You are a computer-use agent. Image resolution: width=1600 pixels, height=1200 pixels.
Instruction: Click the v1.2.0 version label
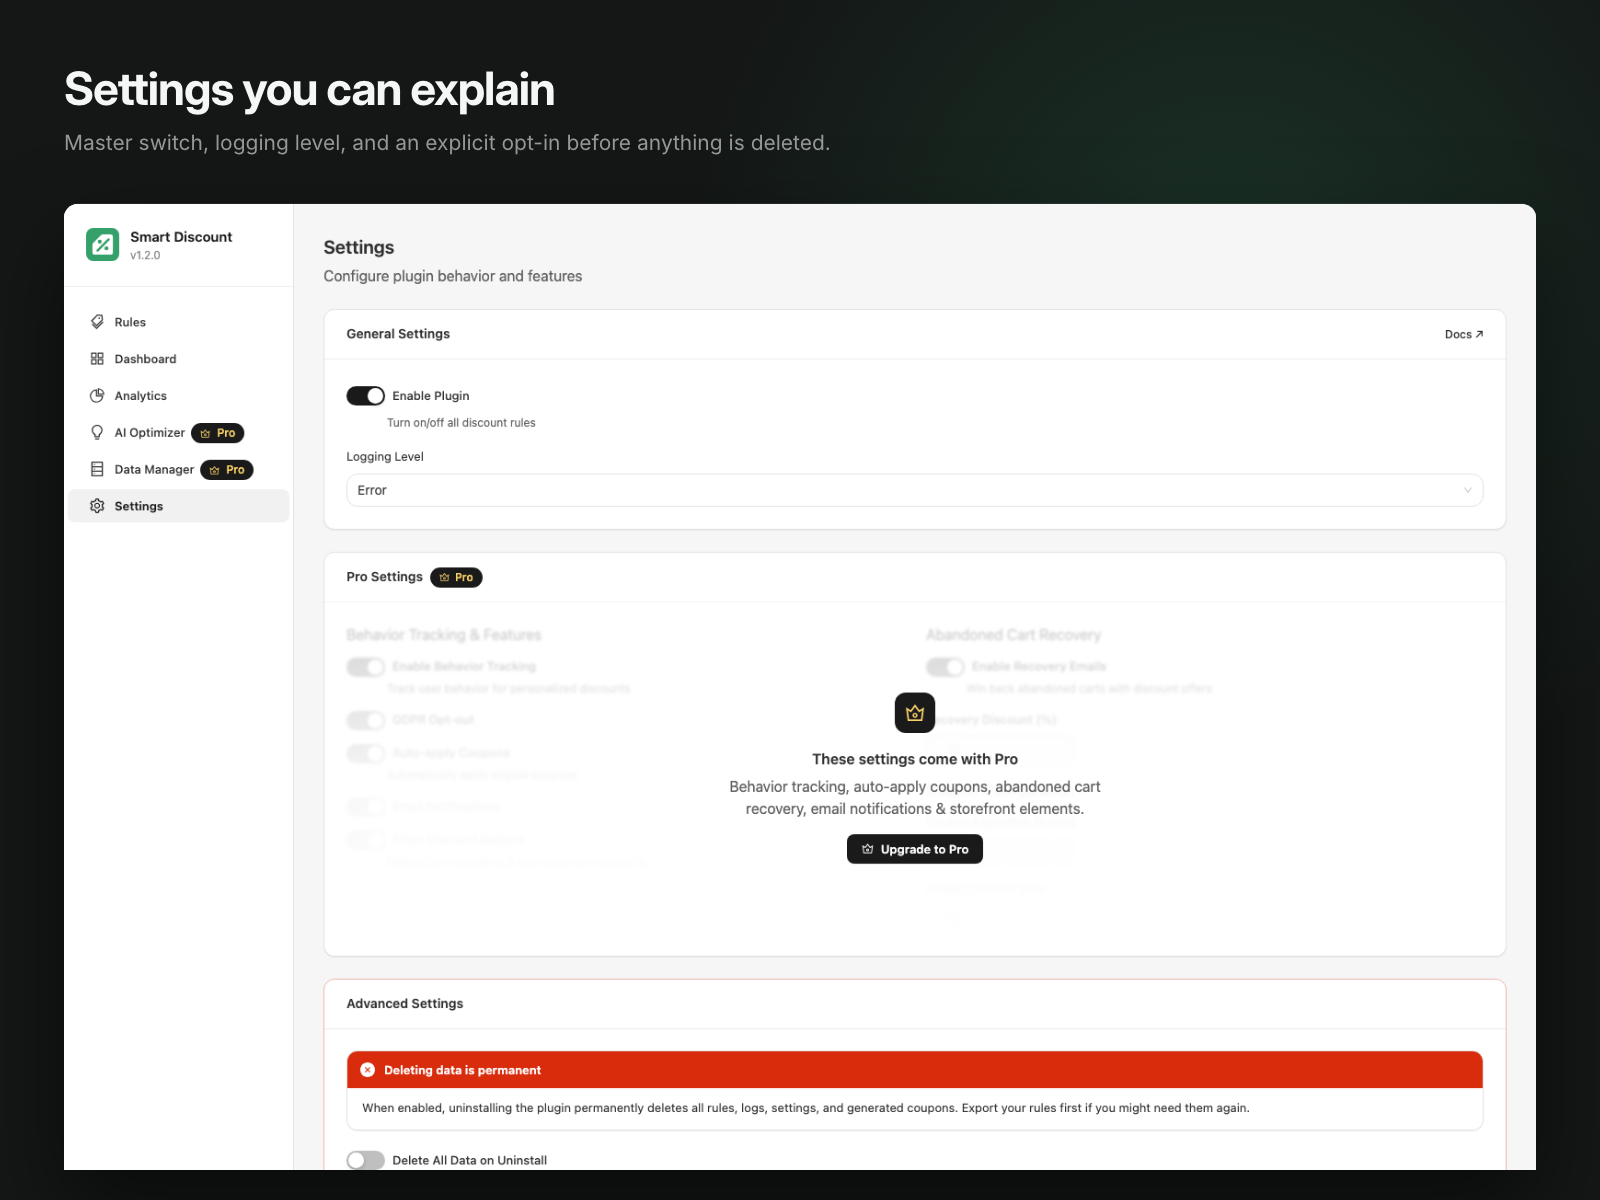[x=145, y=256]
